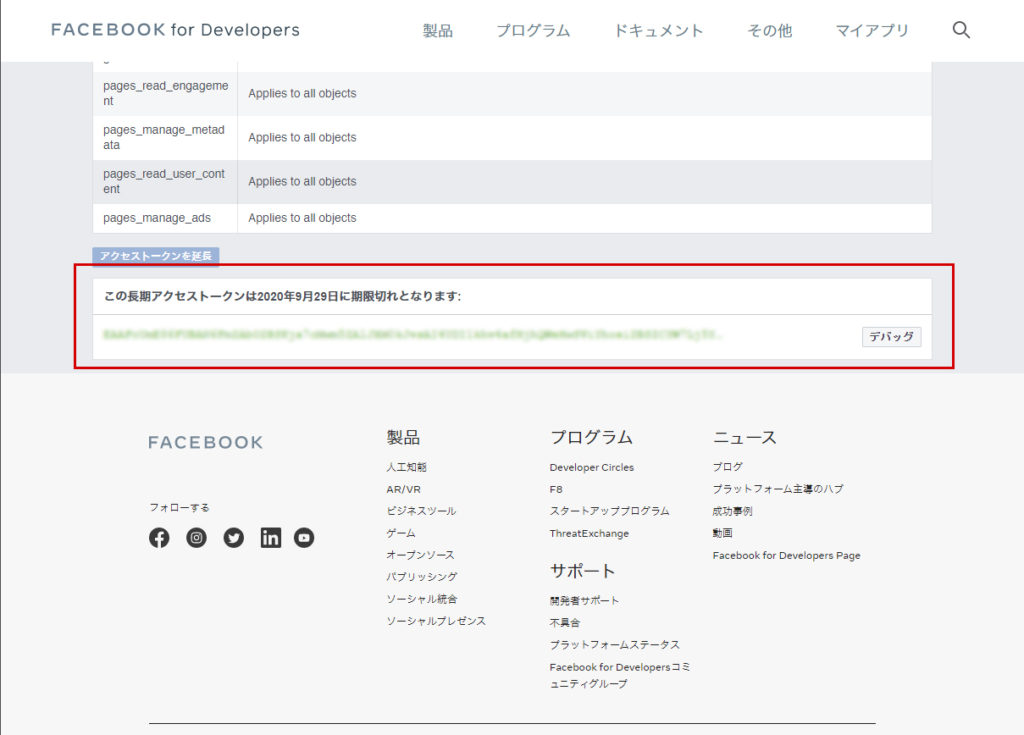The image size is (1024, 735).
Task: Open the Facebook for Developers Page link
Action: [x=786, y=555]
